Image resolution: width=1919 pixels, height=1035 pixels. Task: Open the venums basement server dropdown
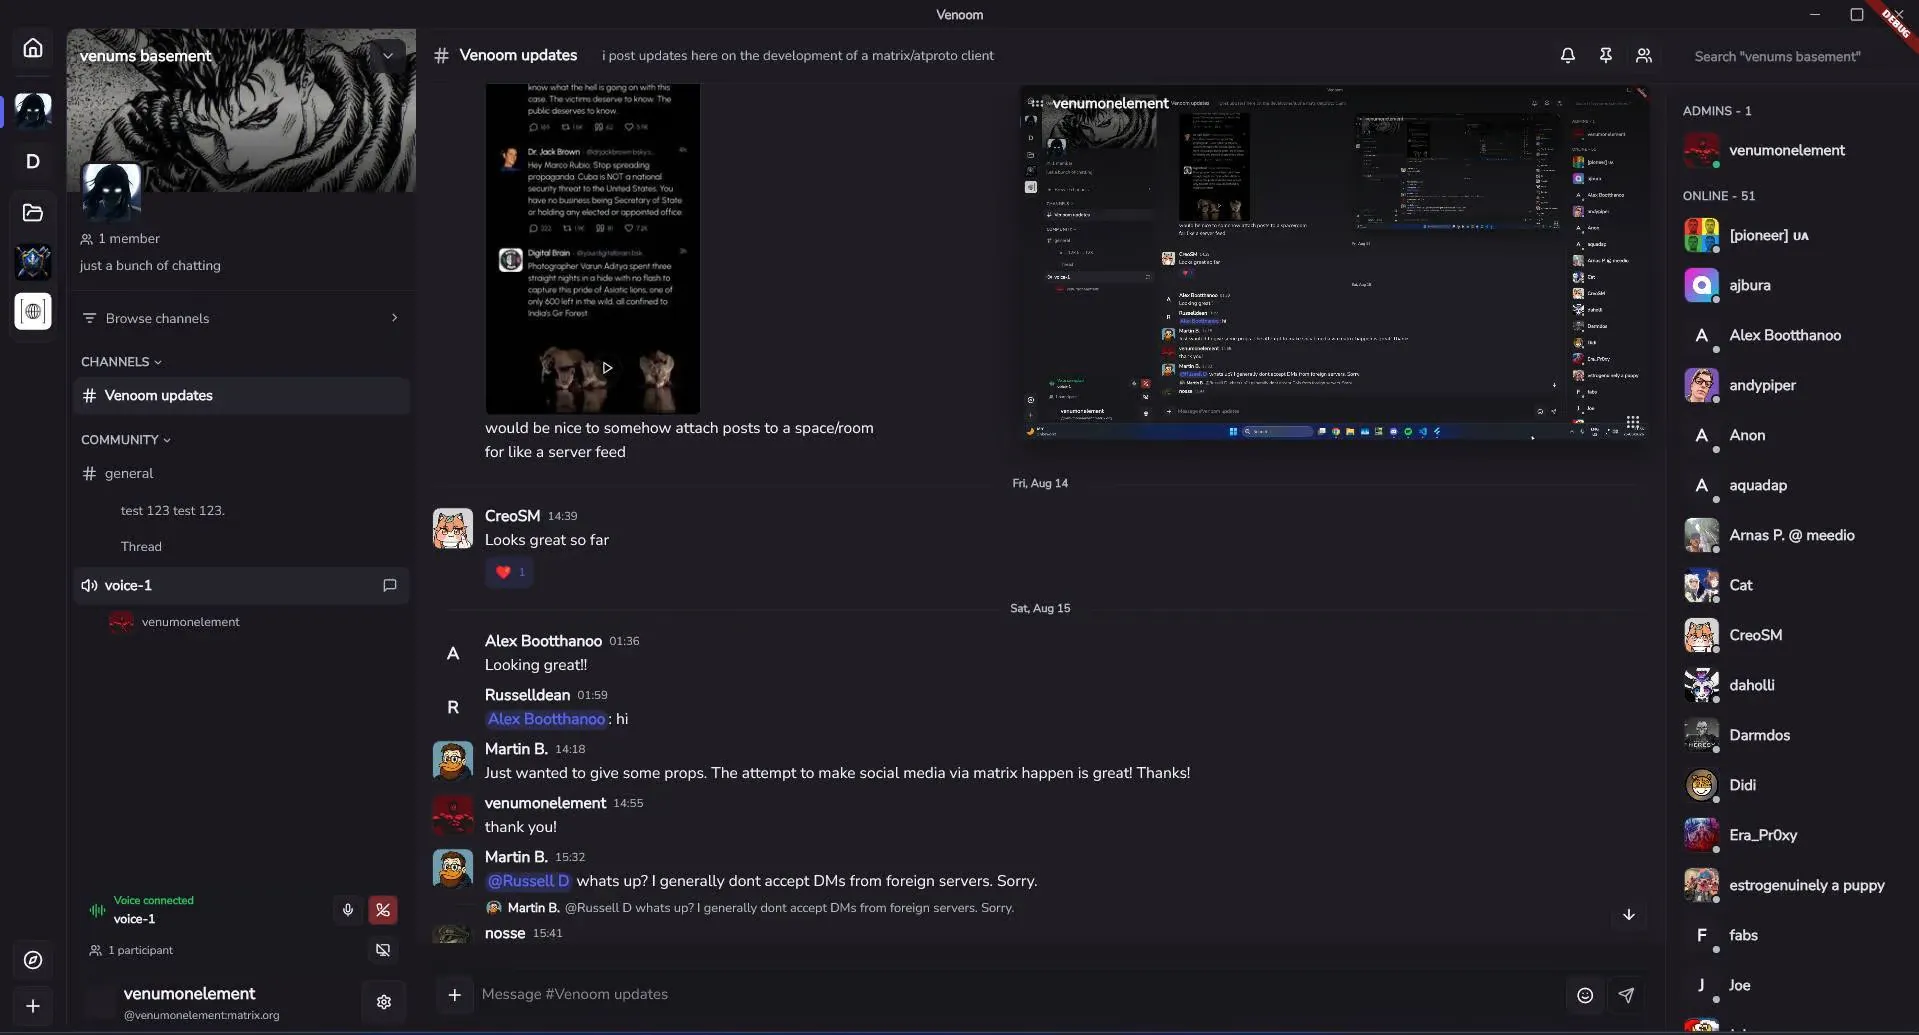[388, 56]
